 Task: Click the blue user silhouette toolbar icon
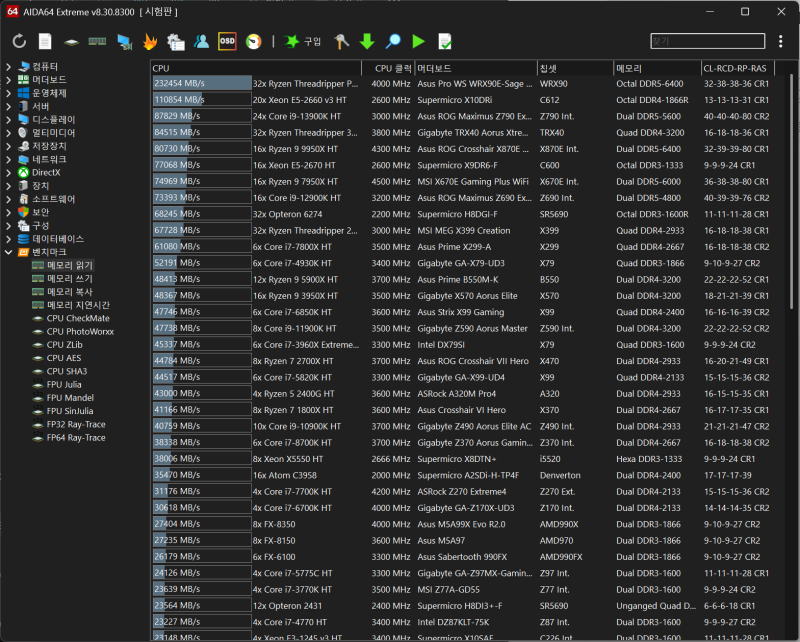202,41
